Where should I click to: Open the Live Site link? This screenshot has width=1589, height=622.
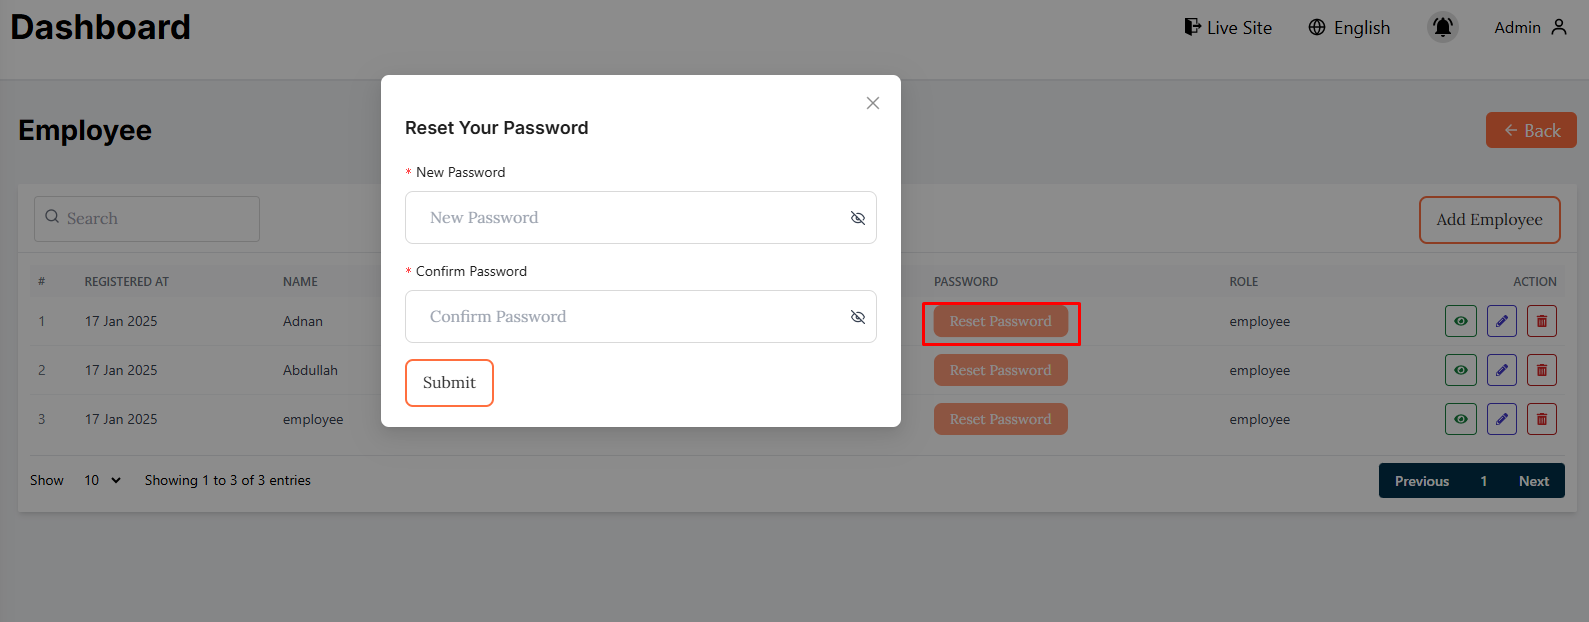[1228, 28]
